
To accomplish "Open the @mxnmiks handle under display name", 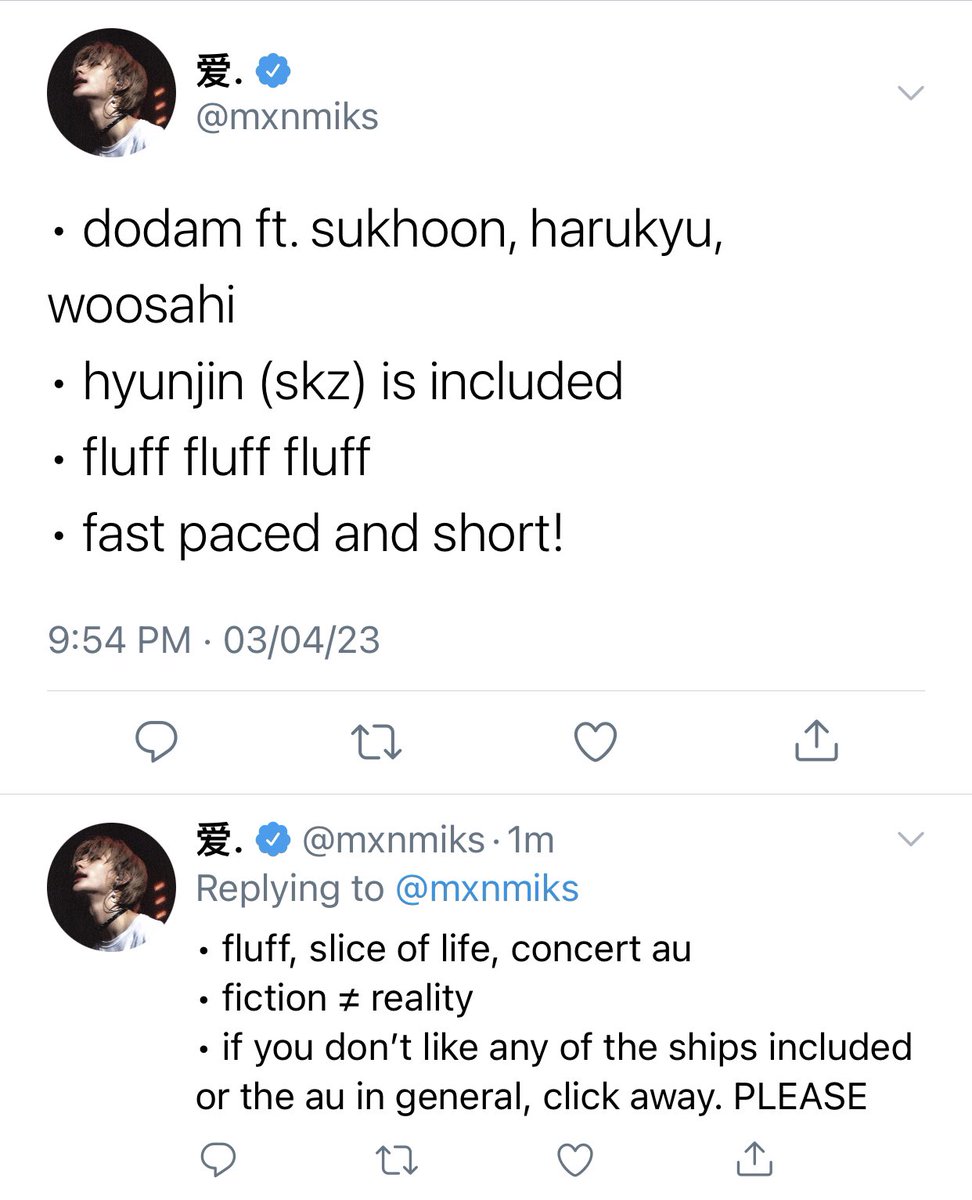I will tap(287, 117).
